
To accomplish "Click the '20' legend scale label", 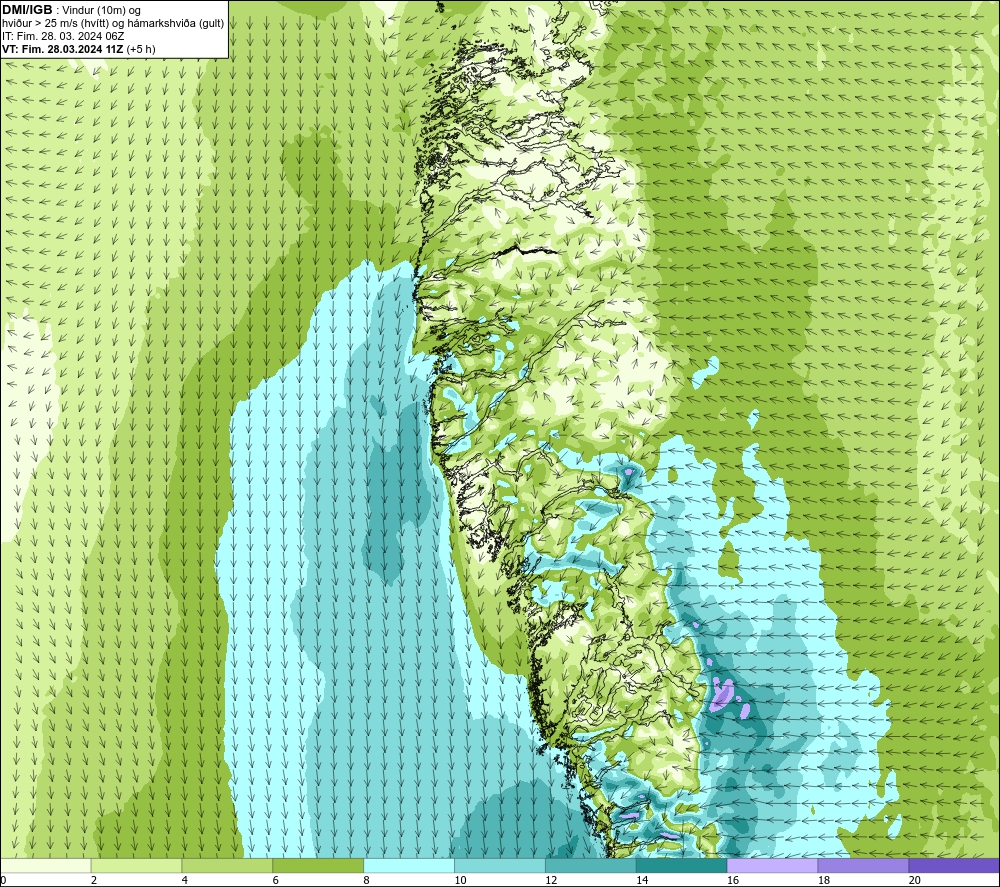I will tap(915, 880).
